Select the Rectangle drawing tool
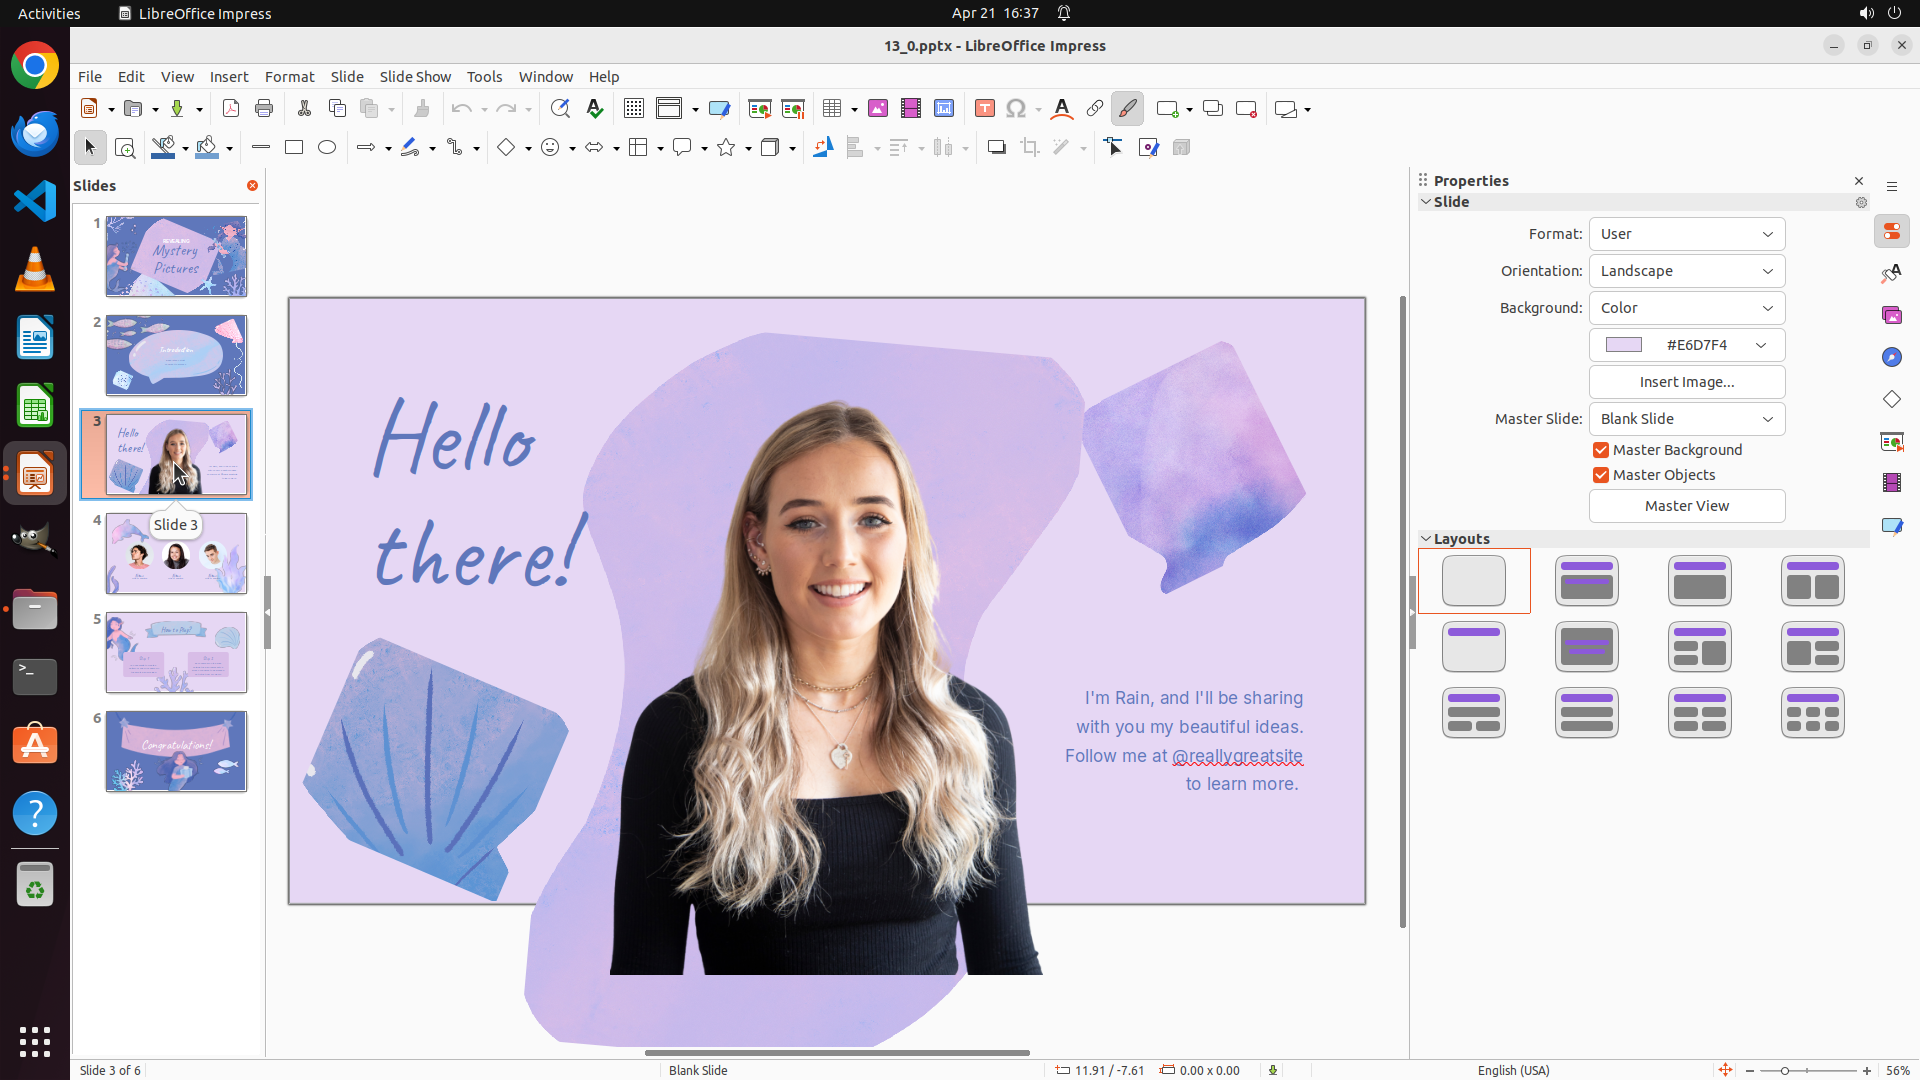1920x1080 pixels. [294, 148]
